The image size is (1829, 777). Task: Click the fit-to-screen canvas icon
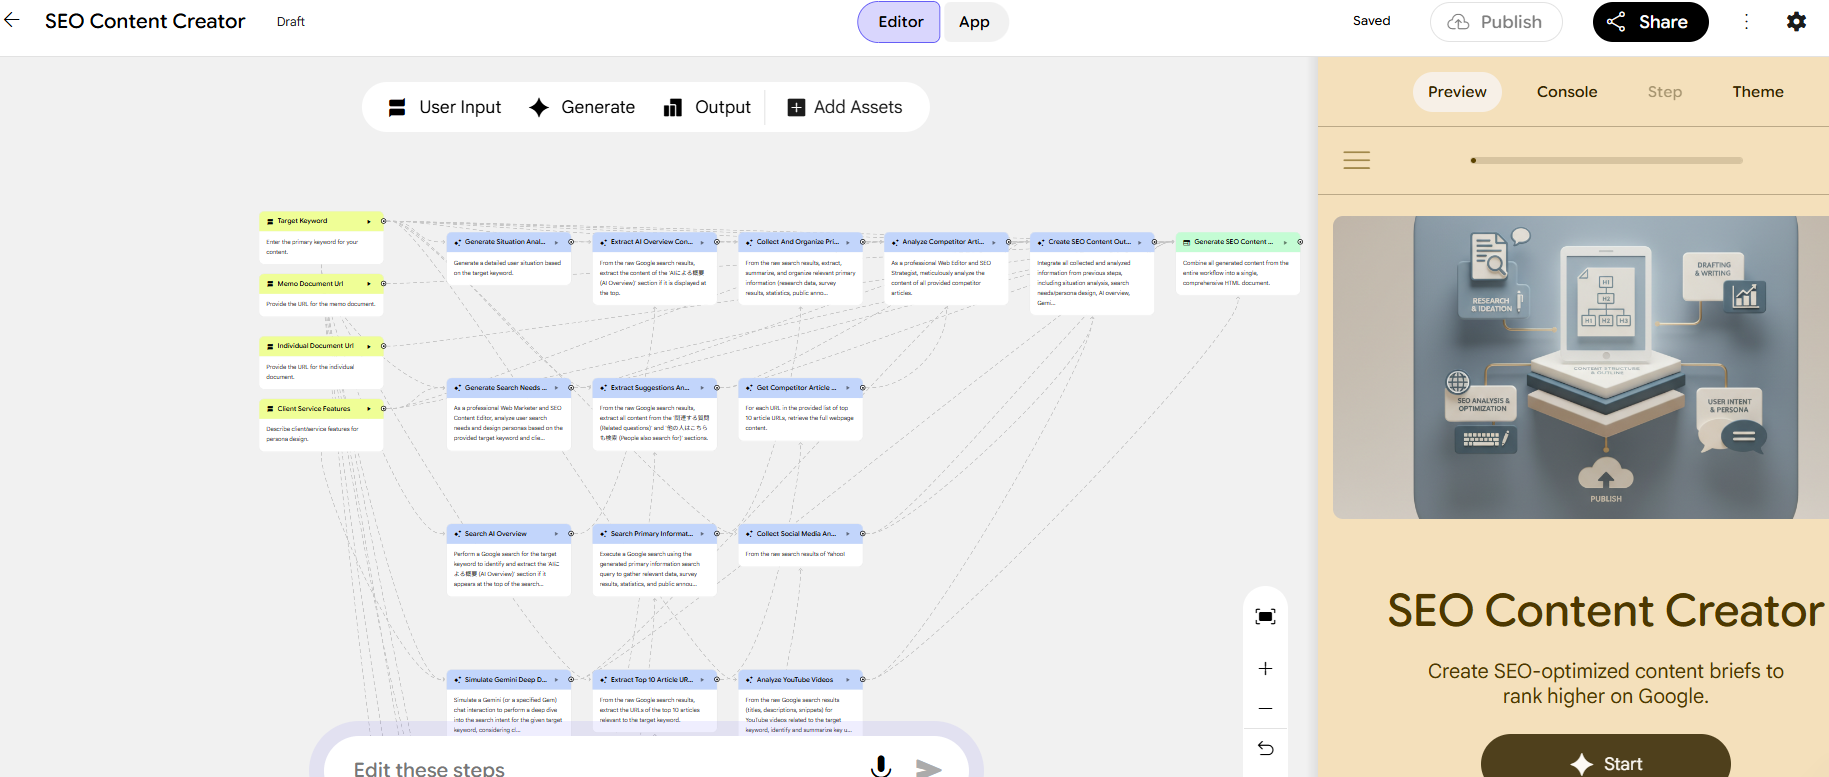(x=1265, y=617)
